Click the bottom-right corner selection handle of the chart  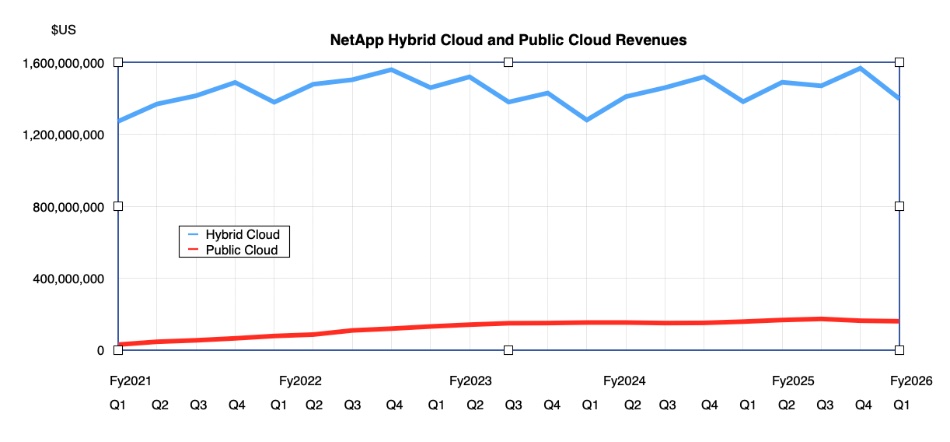899,350
